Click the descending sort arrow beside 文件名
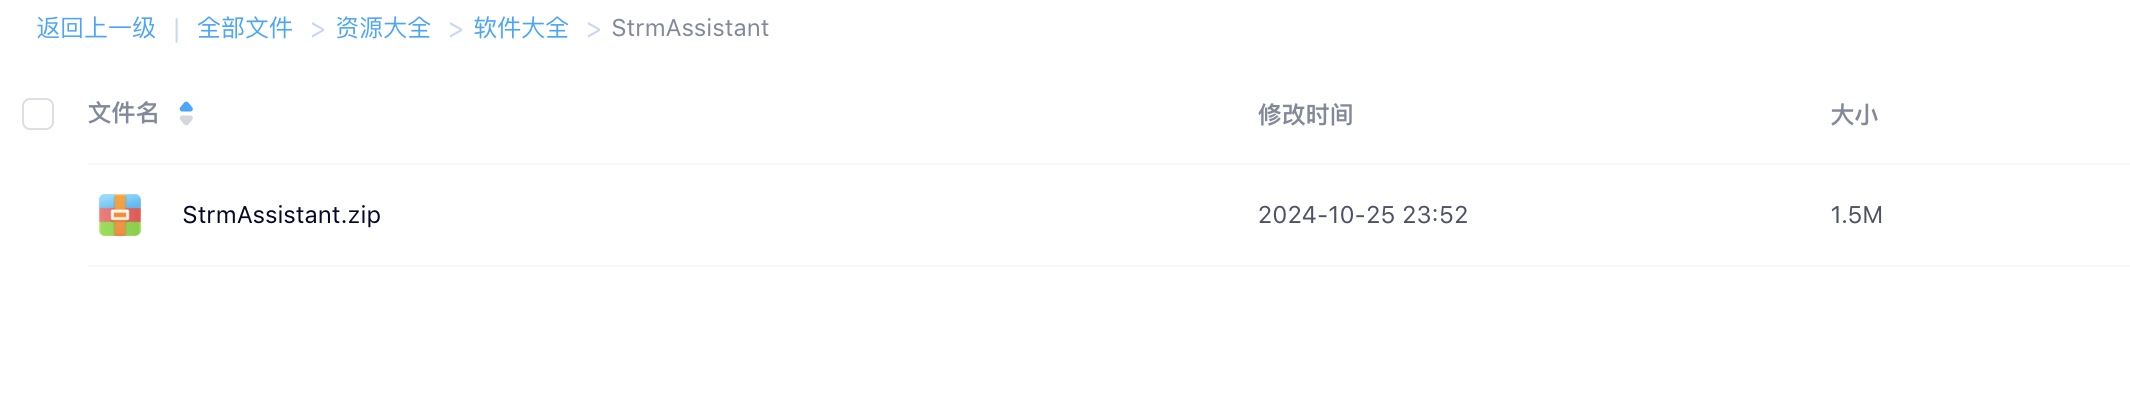Viewport: 2130px width, 420px height. [x=186, y=121]
